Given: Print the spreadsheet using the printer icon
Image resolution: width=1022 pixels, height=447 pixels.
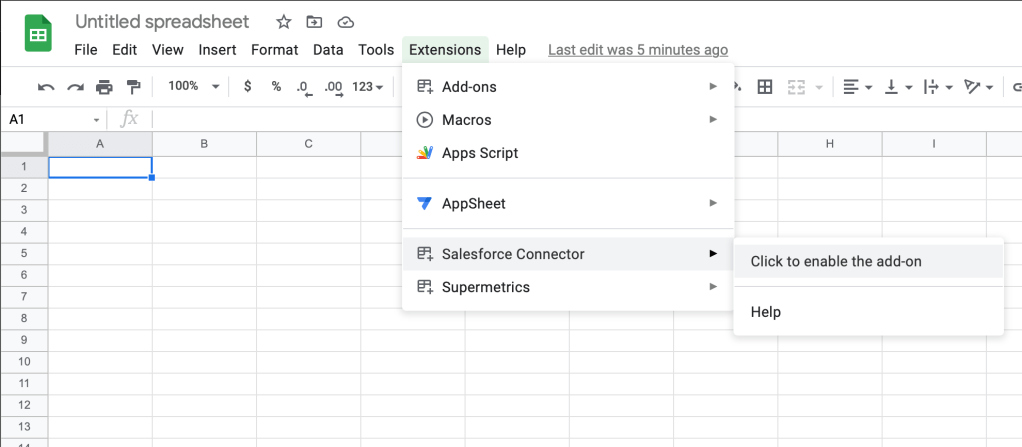Looking at the screenshot, I should pyautogui.click(x=104, y=87).
